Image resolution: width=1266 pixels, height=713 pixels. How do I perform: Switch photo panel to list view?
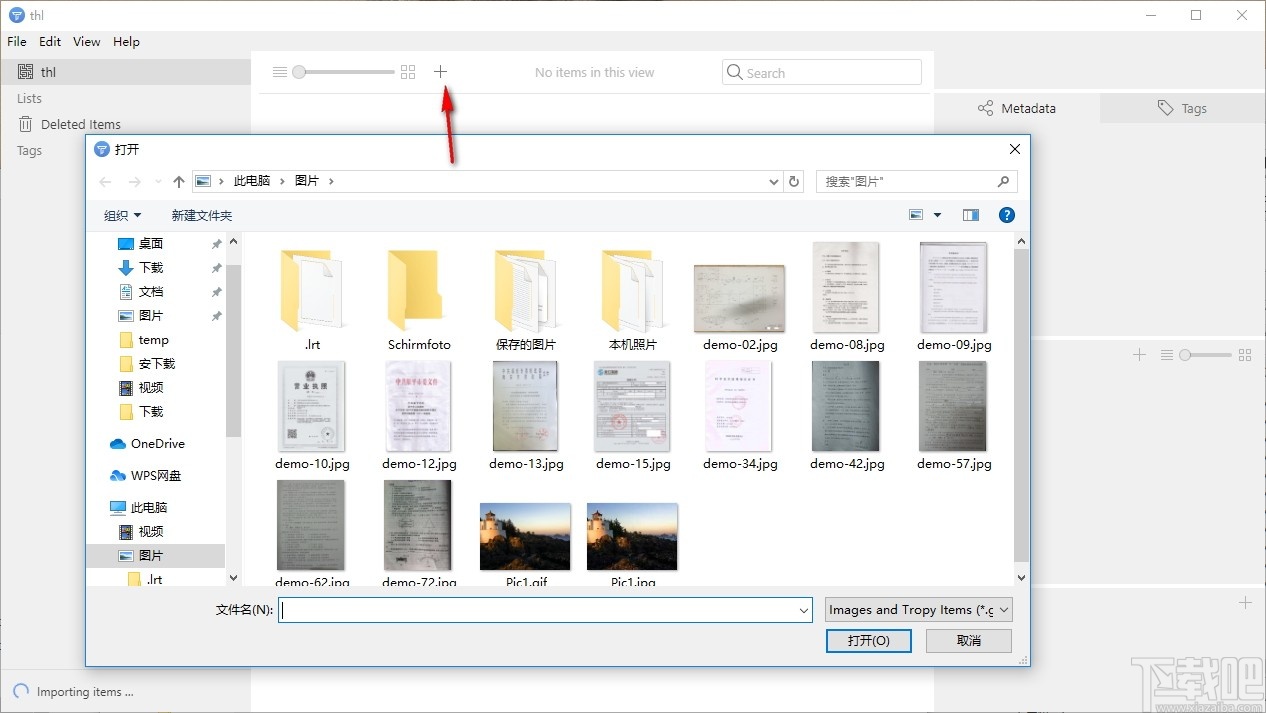coord(1166,355)
